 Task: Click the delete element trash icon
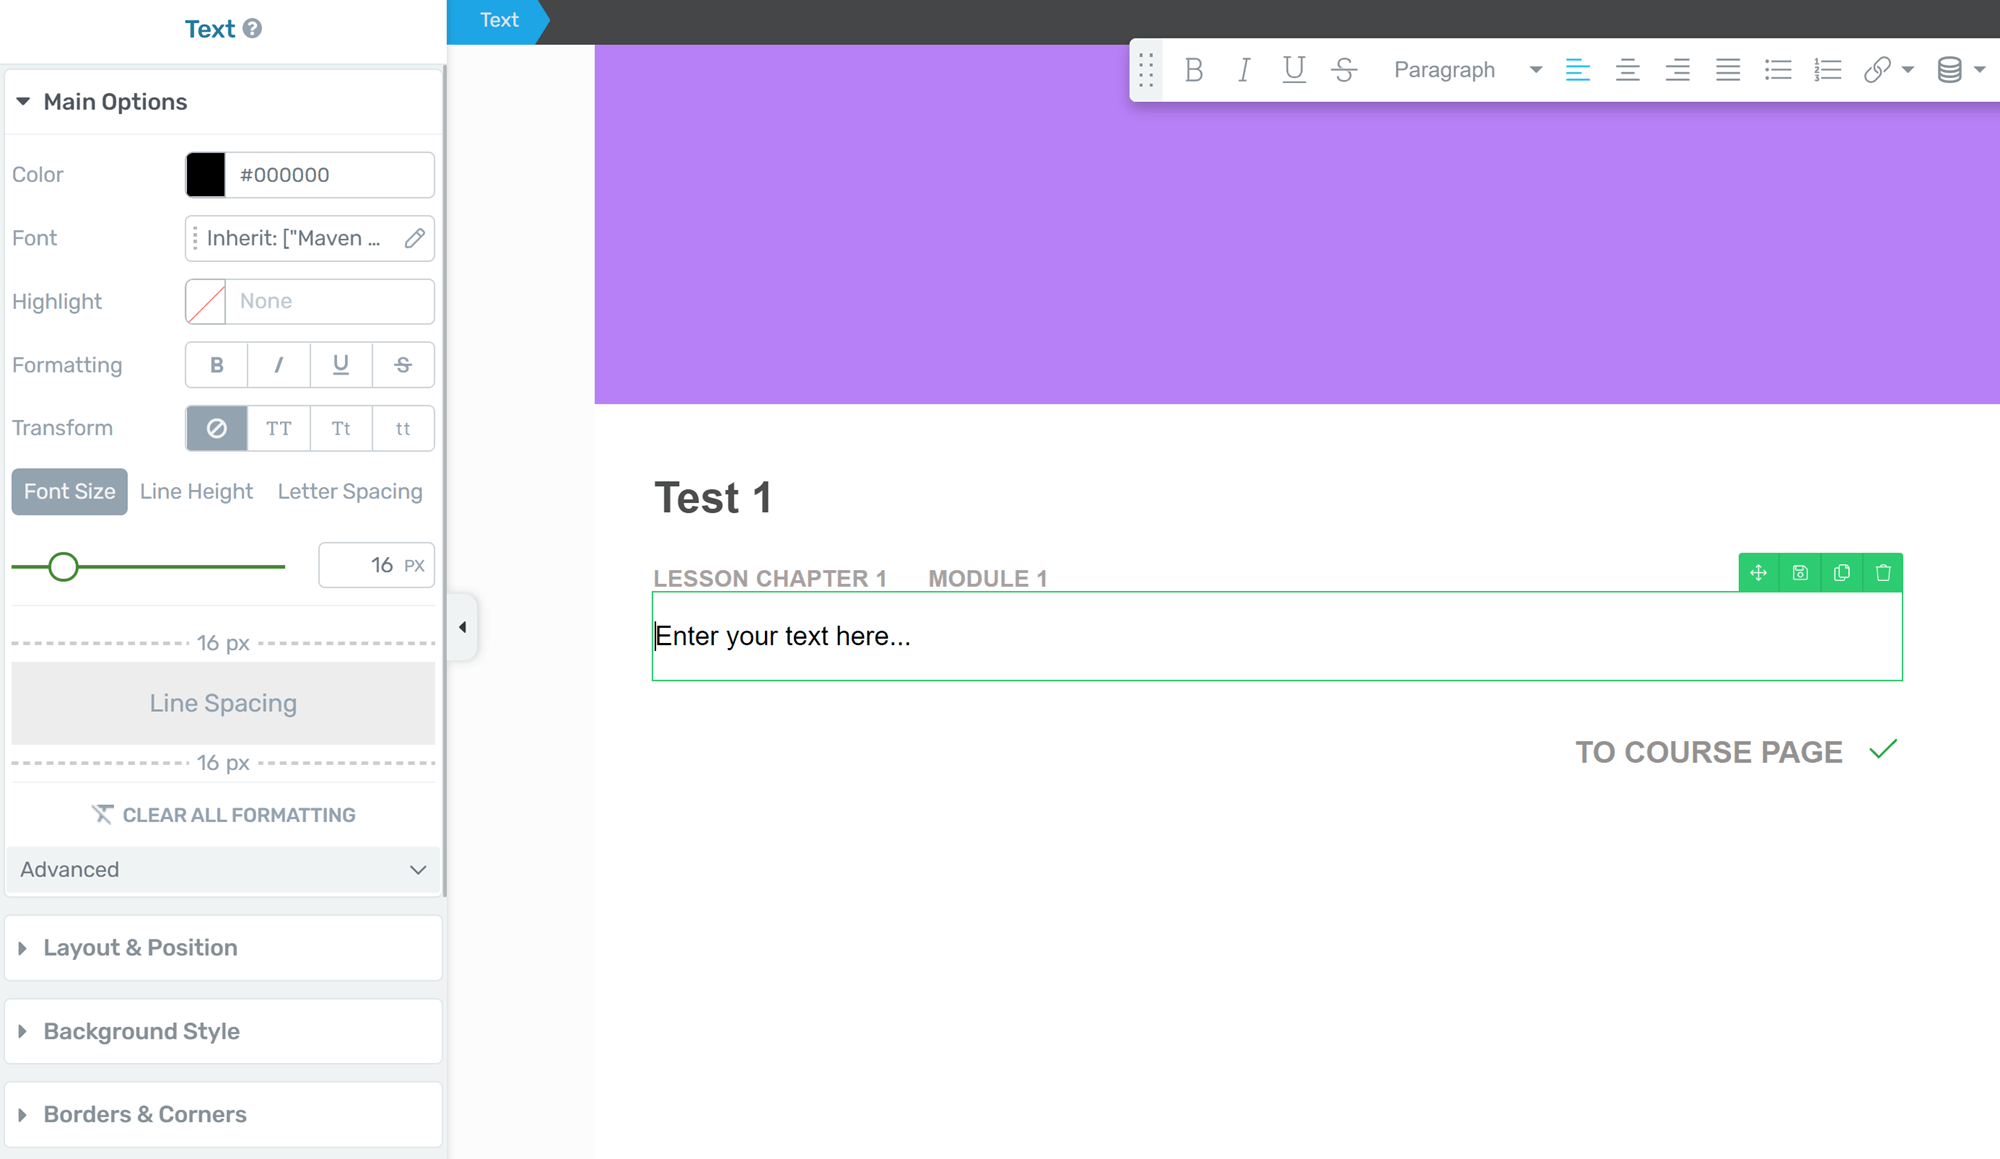pos(1883,573)
